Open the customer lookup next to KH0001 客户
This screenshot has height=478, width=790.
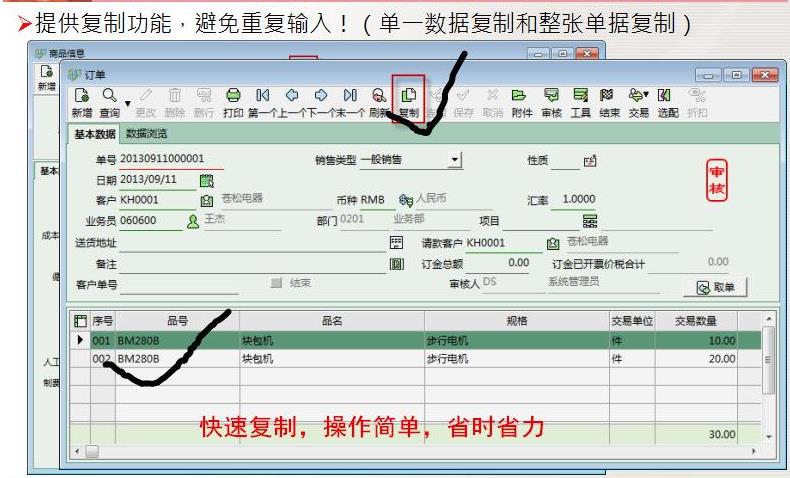(207, 201)
